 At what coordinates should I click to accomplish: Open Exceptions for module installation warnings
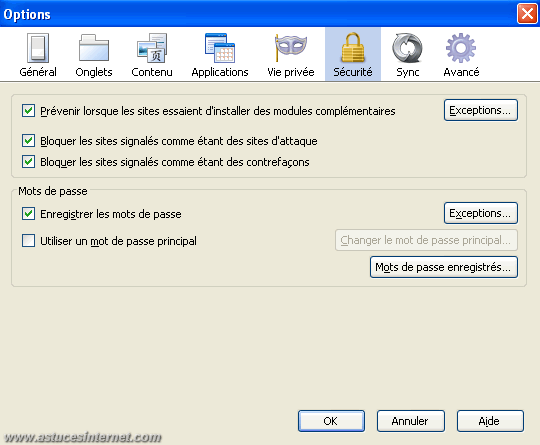(x=481, y=110)
